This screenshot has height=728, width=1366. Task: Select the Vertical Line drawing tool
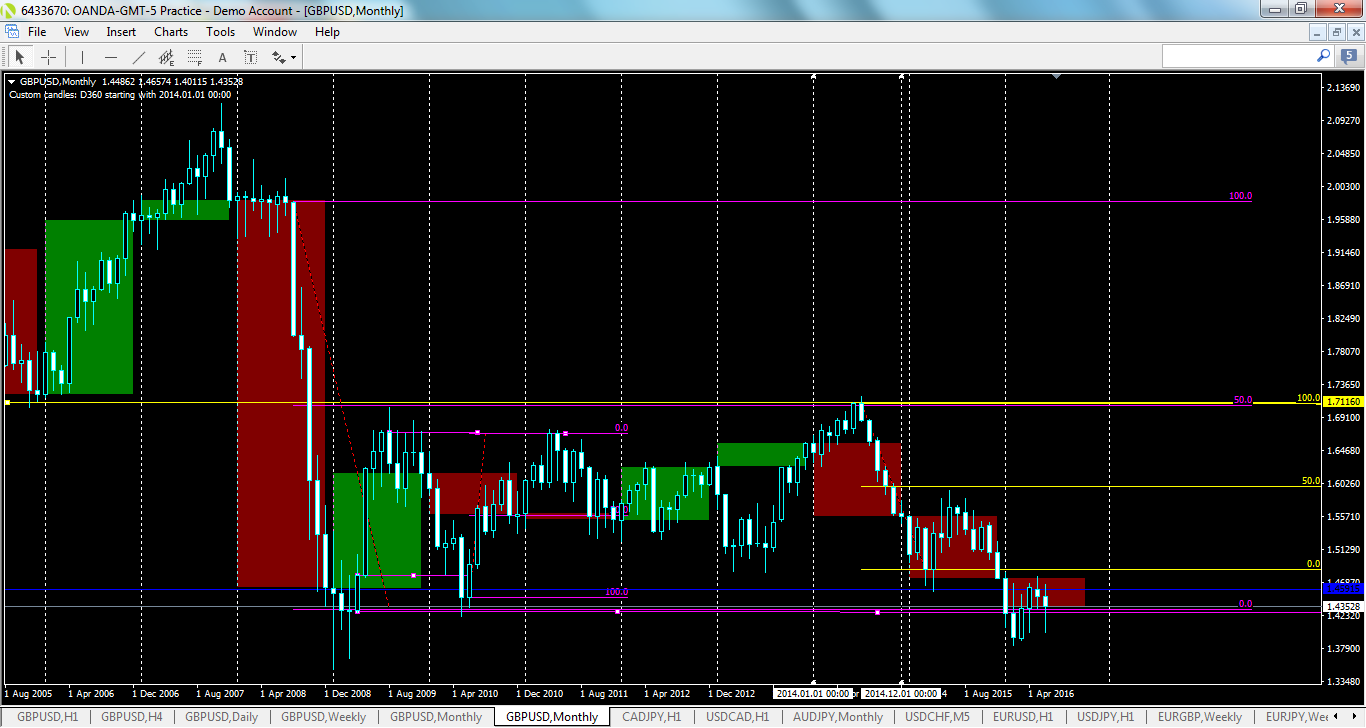82,57
